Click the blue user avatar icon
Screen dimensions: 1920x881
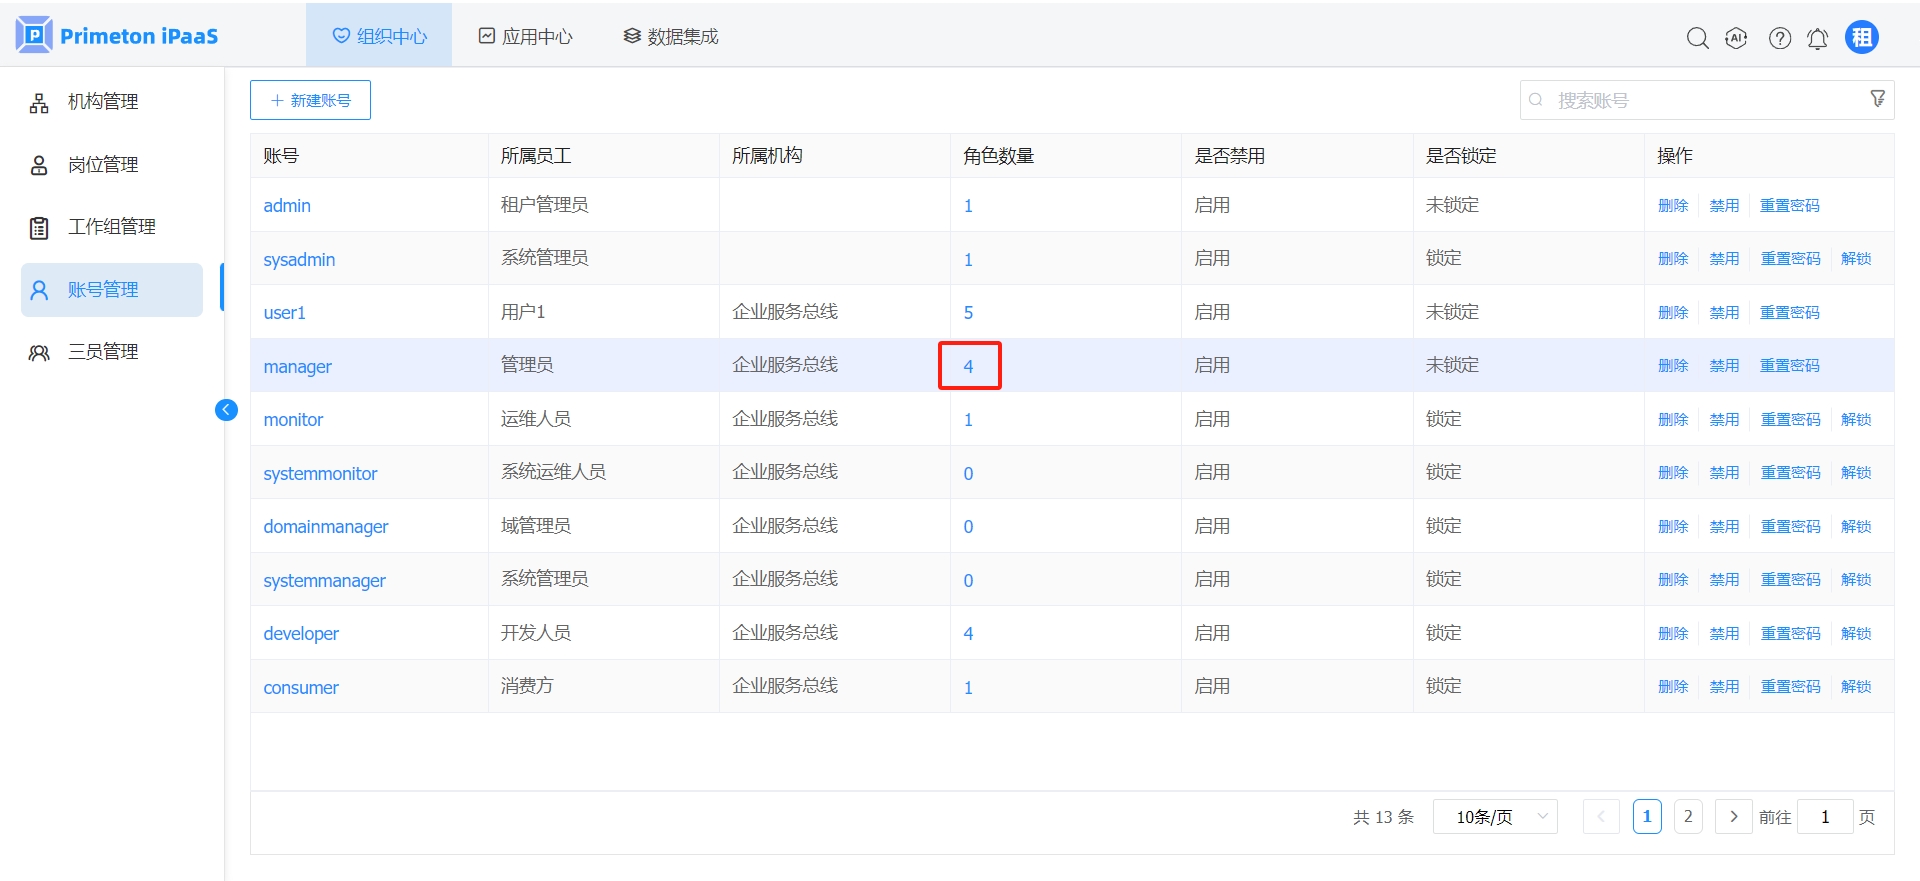[1861, 38]
